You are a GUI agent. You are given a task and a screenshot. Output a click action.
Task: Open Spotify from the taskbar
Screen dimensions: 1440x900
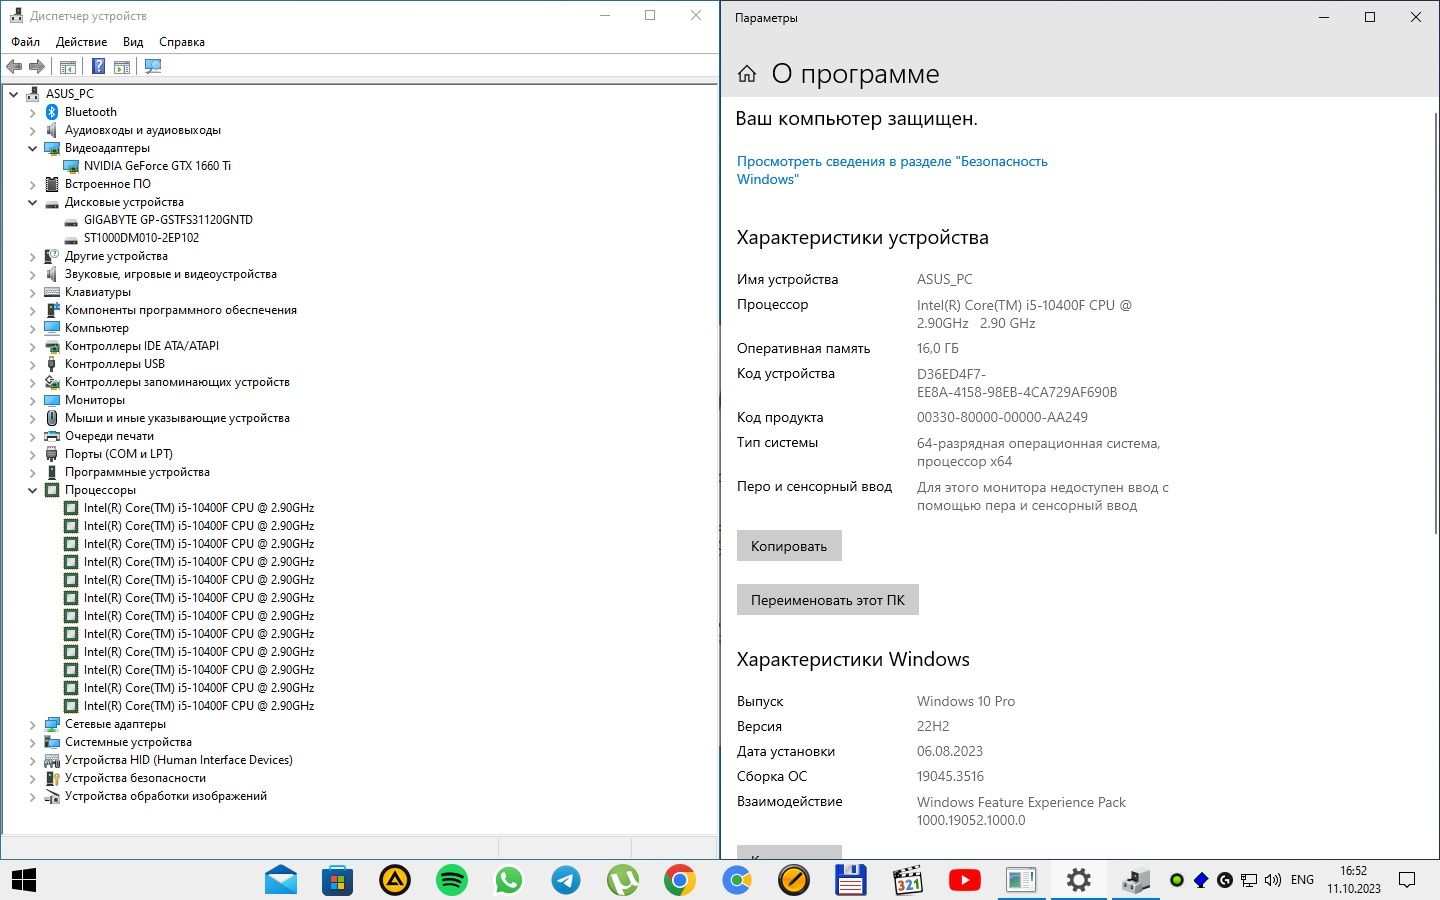452,880
